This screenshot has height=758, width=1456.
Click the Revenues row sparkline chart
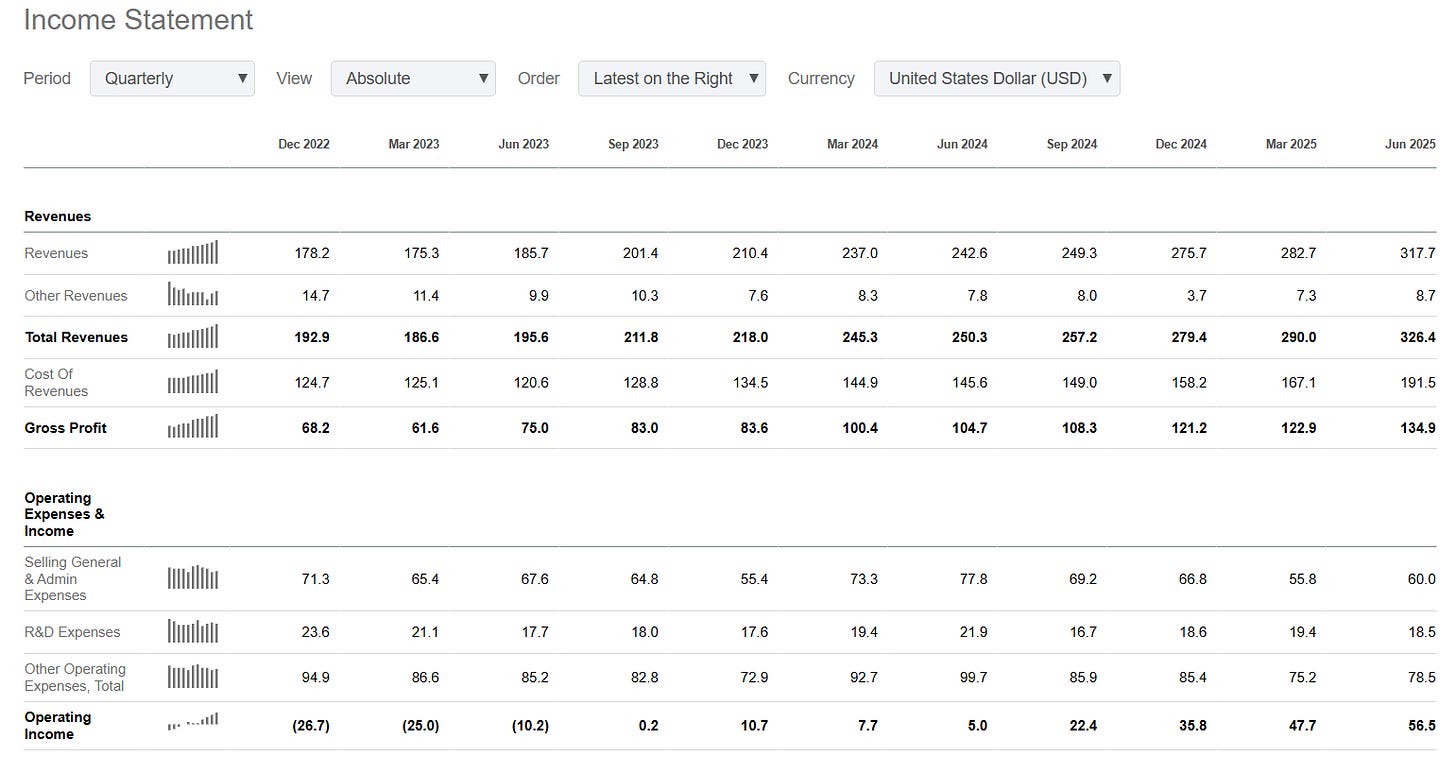click(193, 253)
